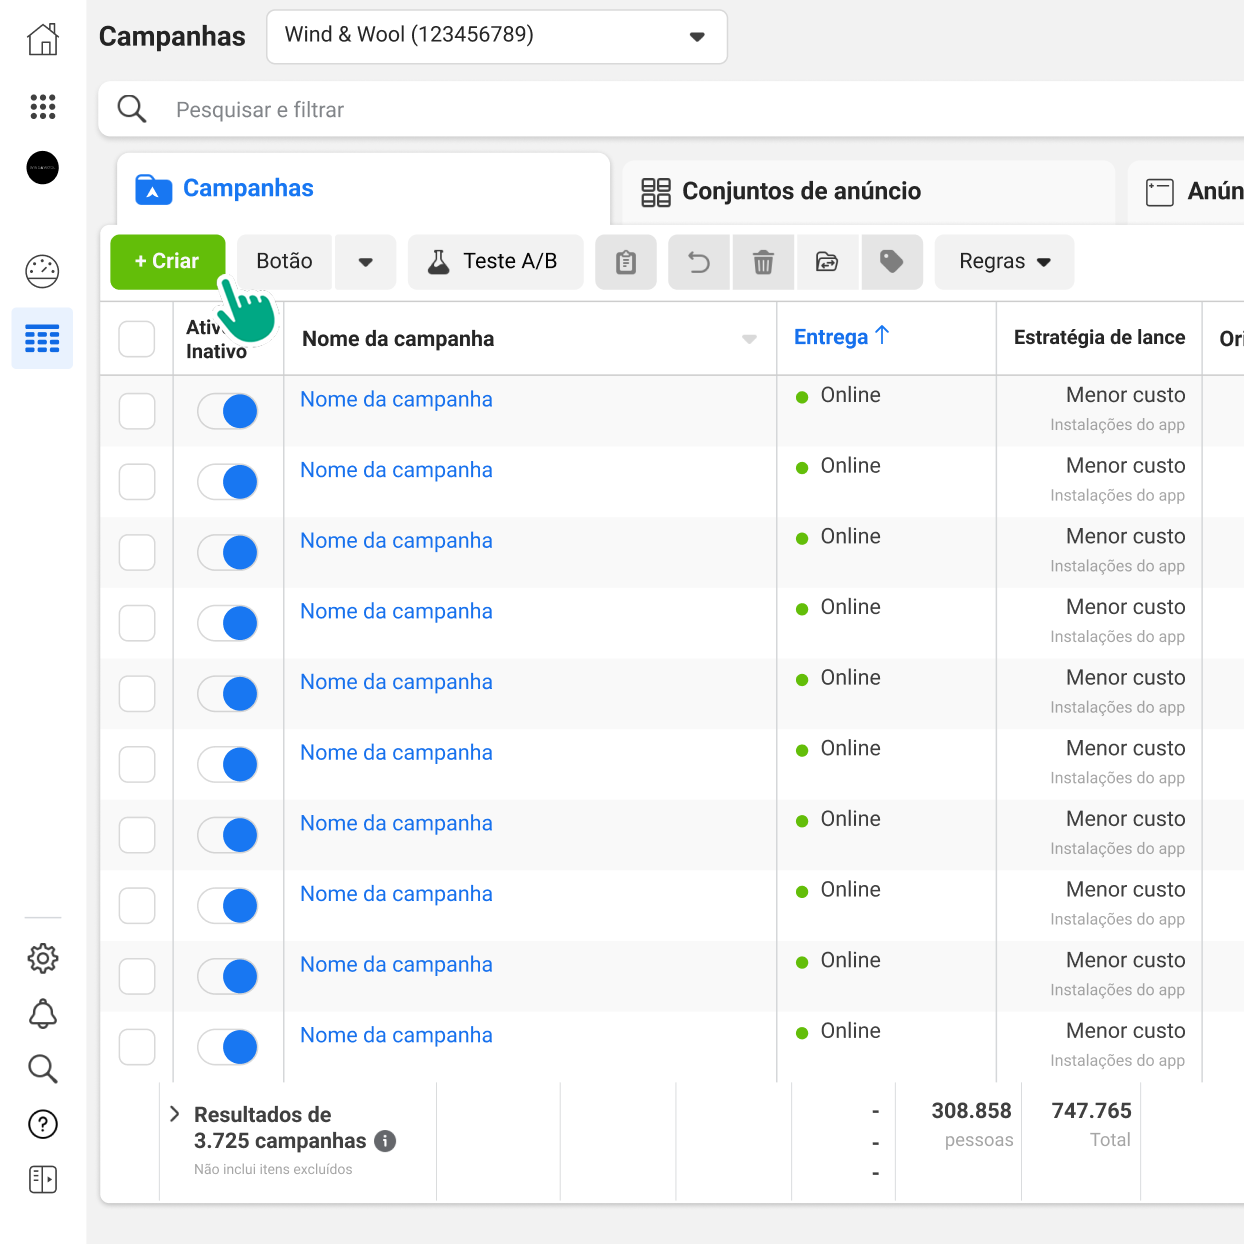Click the undo arrow icon
Image resolution: width=1244 pixels, height=1244 pixels.
click(x=700, y=262)
